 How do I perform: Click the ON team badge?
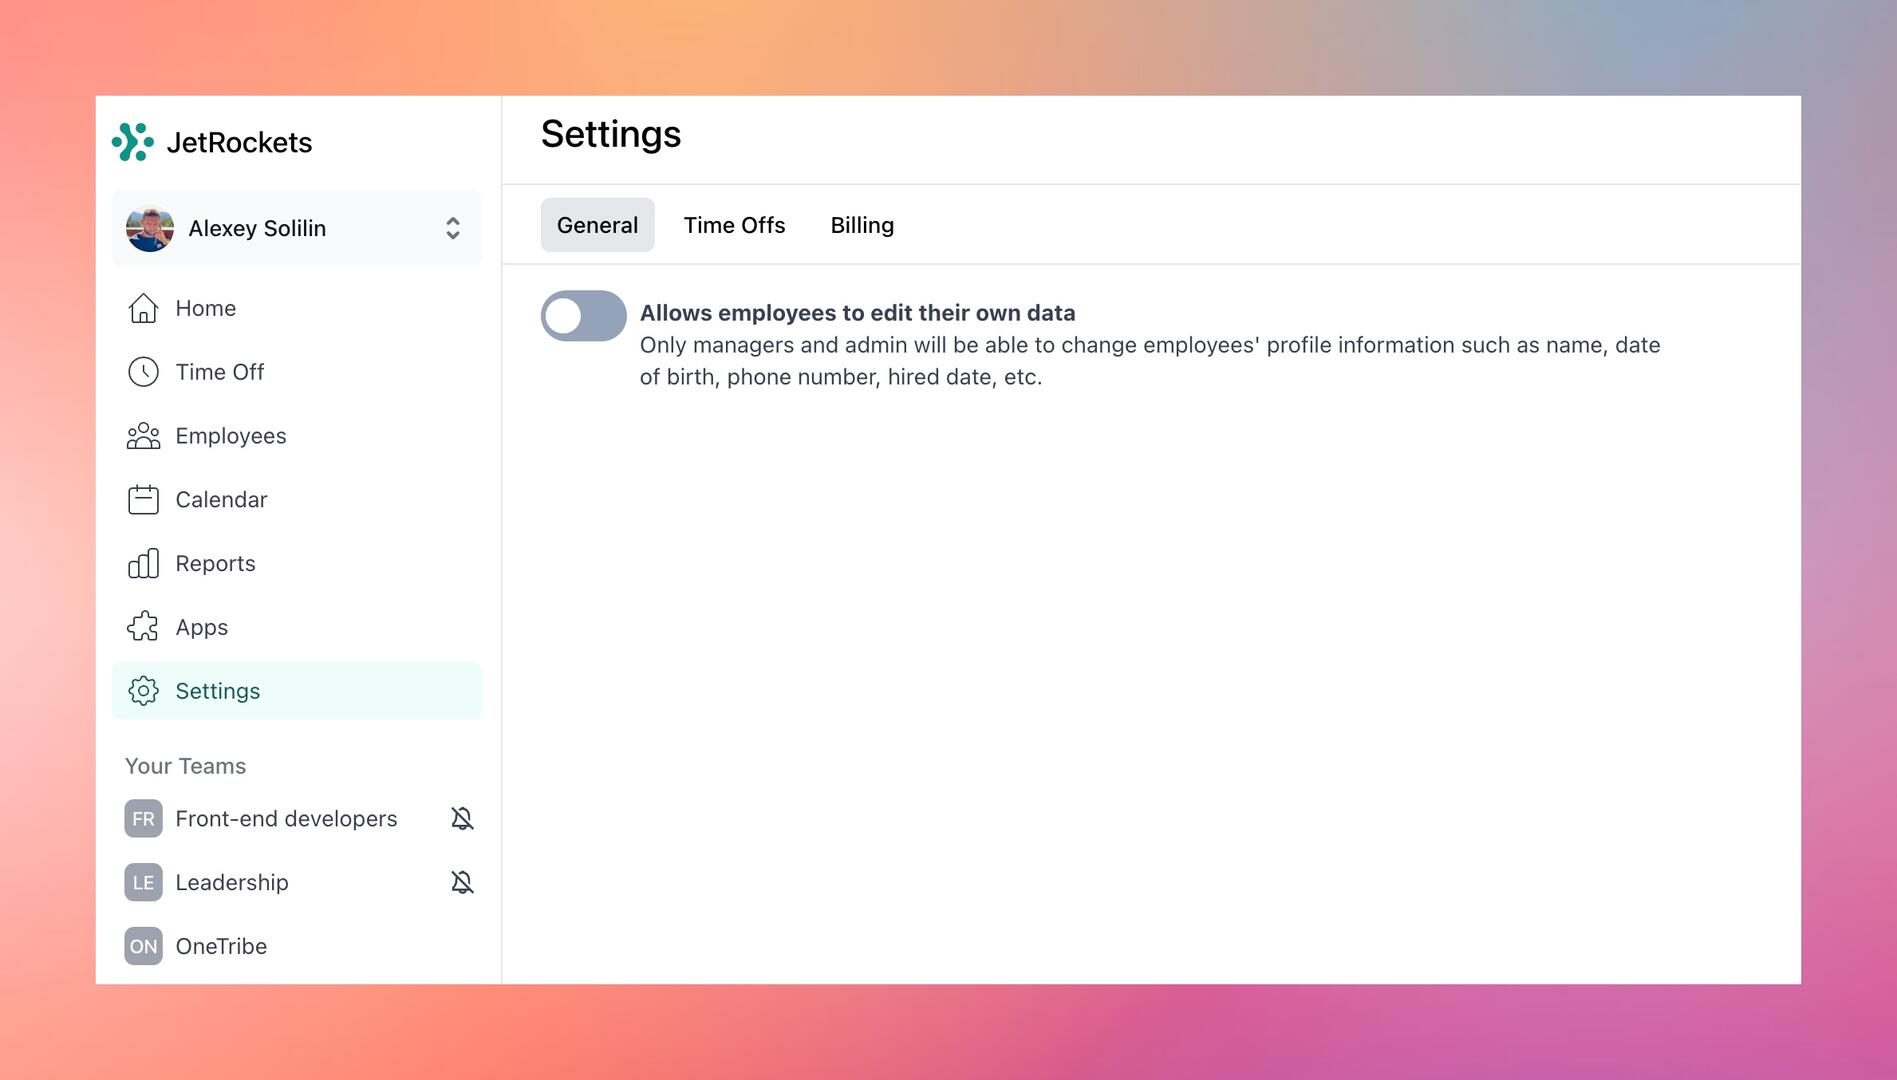coord(143,946)
